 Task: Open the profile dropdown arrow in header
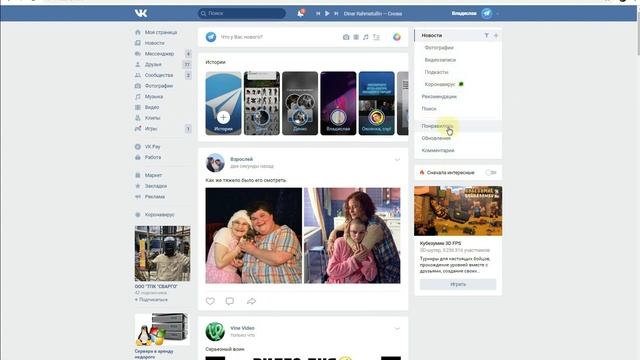point(497,13)
